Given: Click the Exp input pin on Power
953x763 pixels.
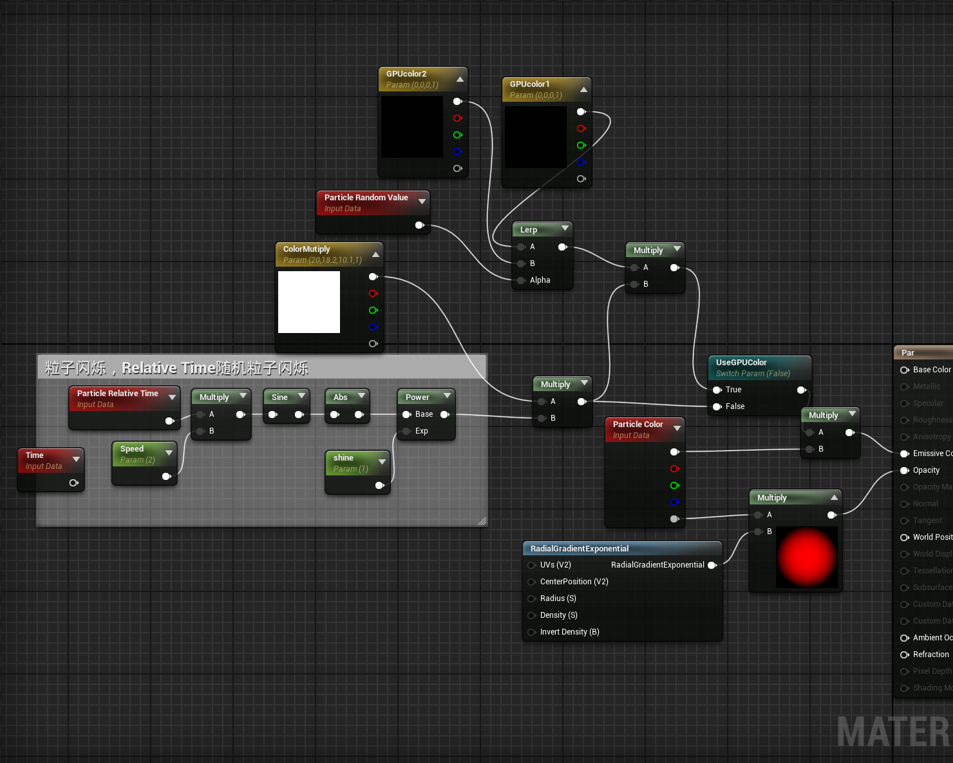Looking at the screenshot, I should pyautogui.click(x=406, y=431).
